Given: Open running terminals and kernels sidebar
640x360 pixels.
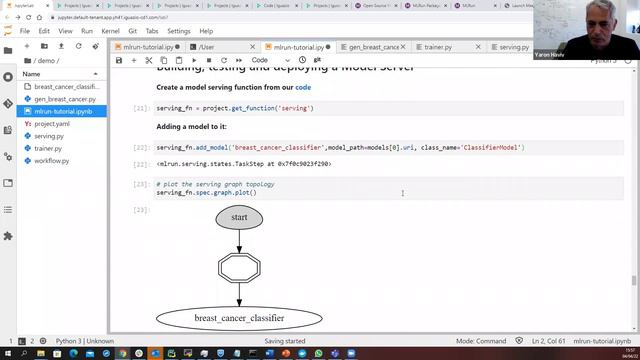Looking at the screenshot, I should (x=8, y=77).
